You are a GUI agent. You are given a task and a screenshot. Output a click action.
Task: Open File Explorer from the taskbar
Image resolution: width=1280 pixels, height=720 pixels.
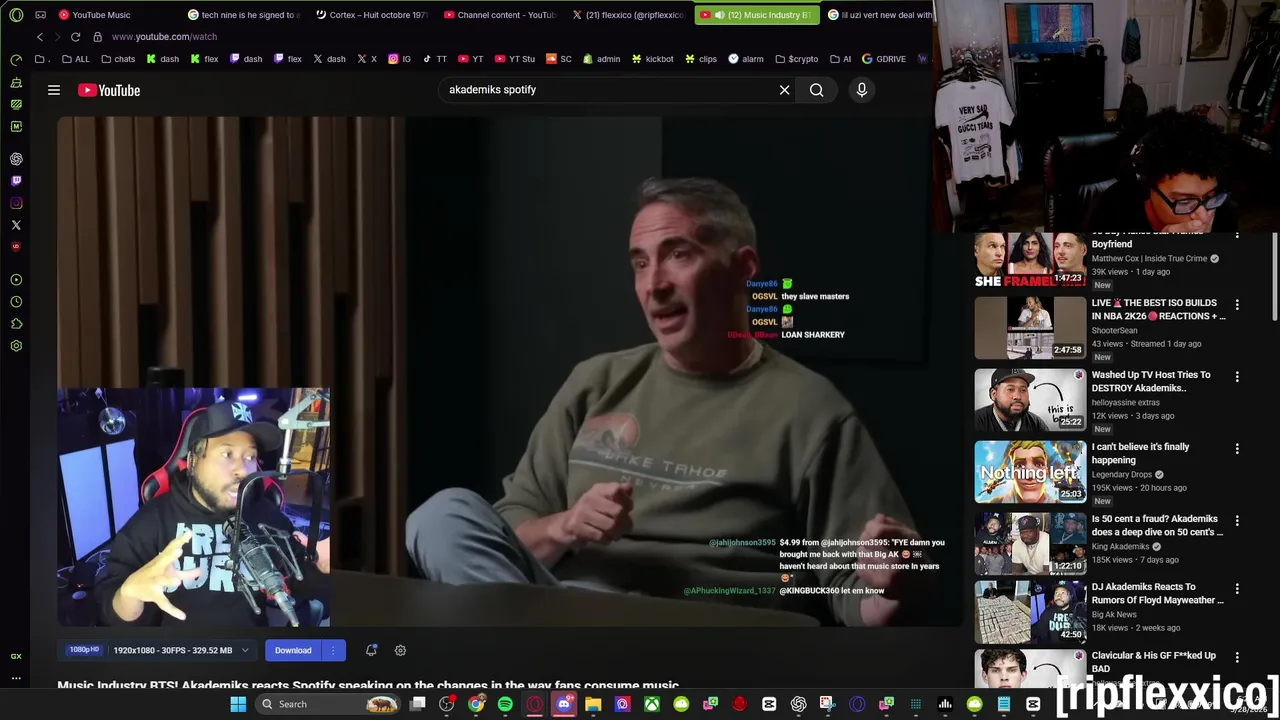(x=593, y=704)
